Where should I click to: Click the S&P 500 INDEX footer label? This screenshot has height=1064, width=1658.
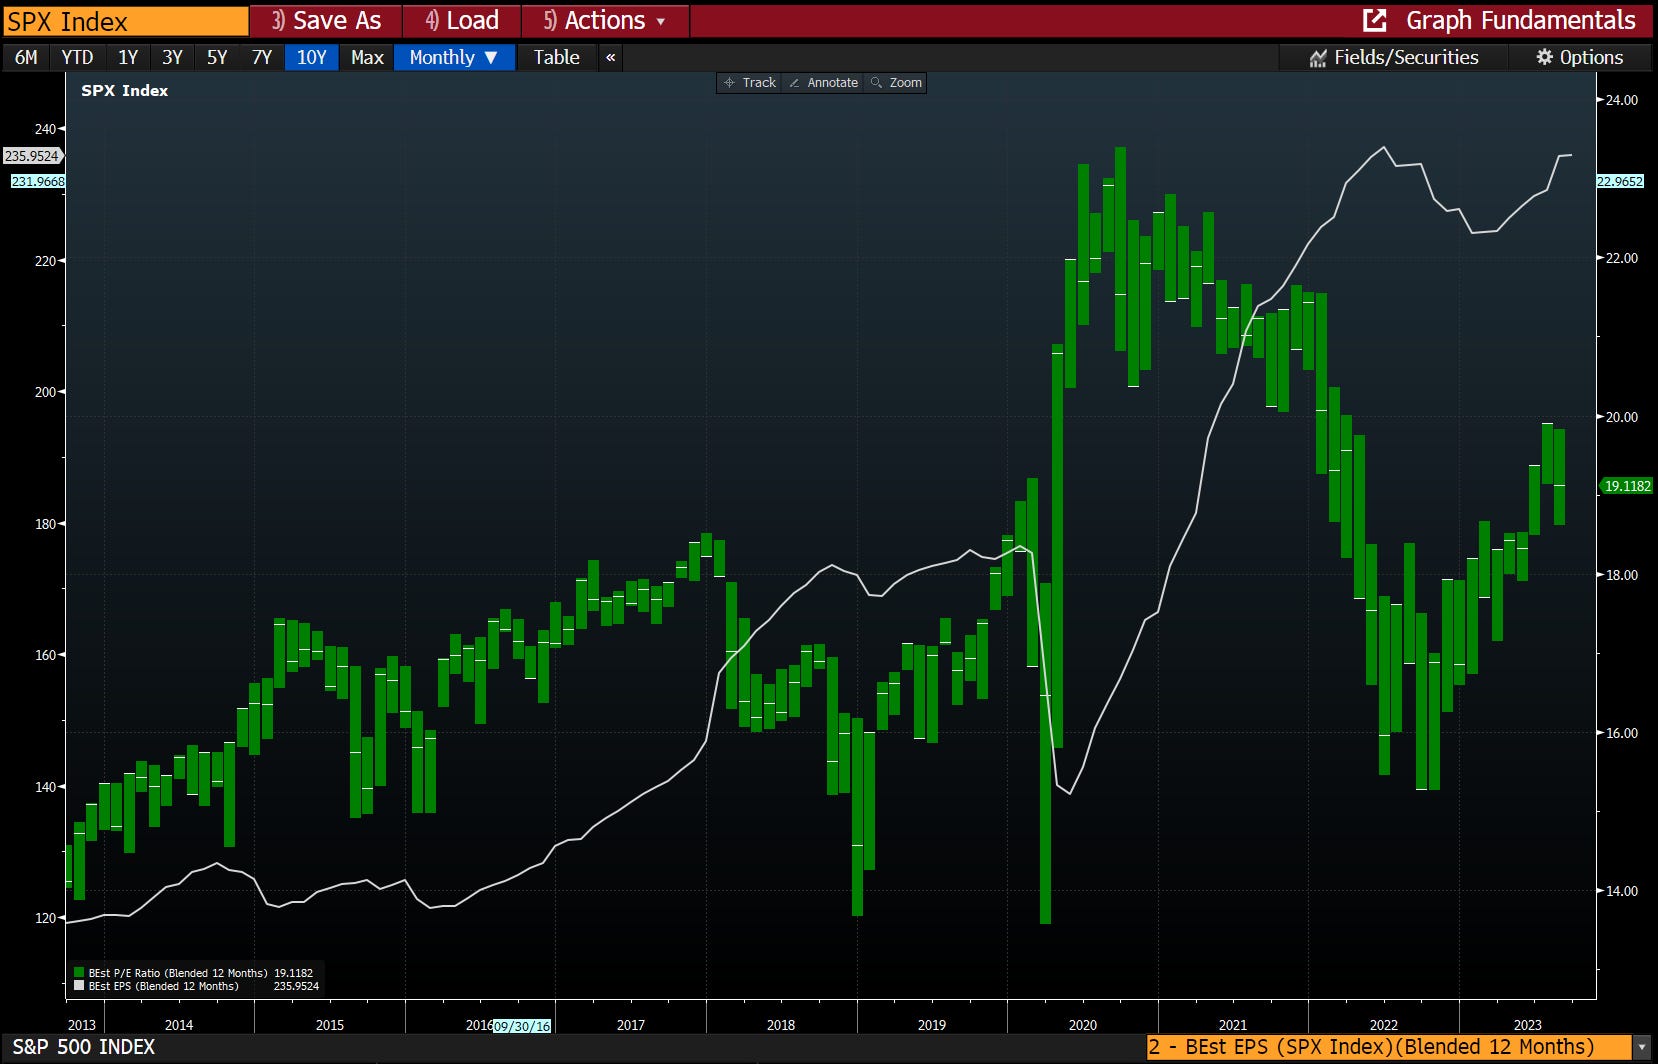(84, 1047)
